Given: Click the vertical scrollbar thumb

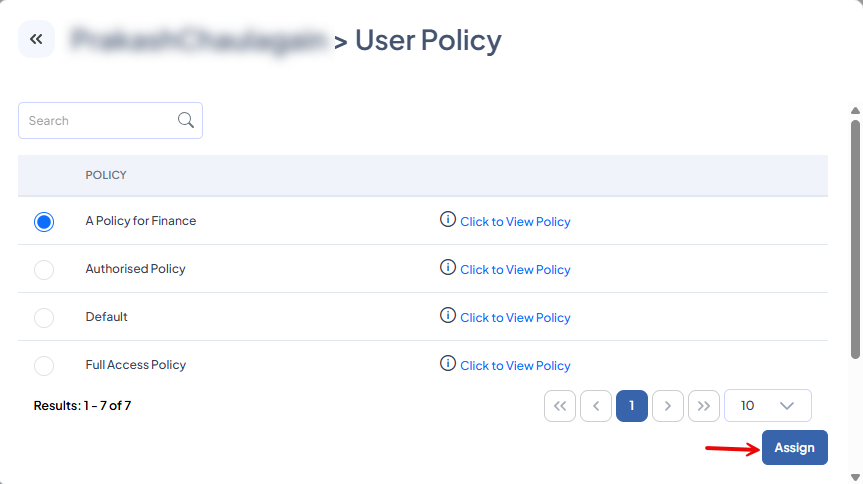Looking at the screenshot, I should [855, 238].
